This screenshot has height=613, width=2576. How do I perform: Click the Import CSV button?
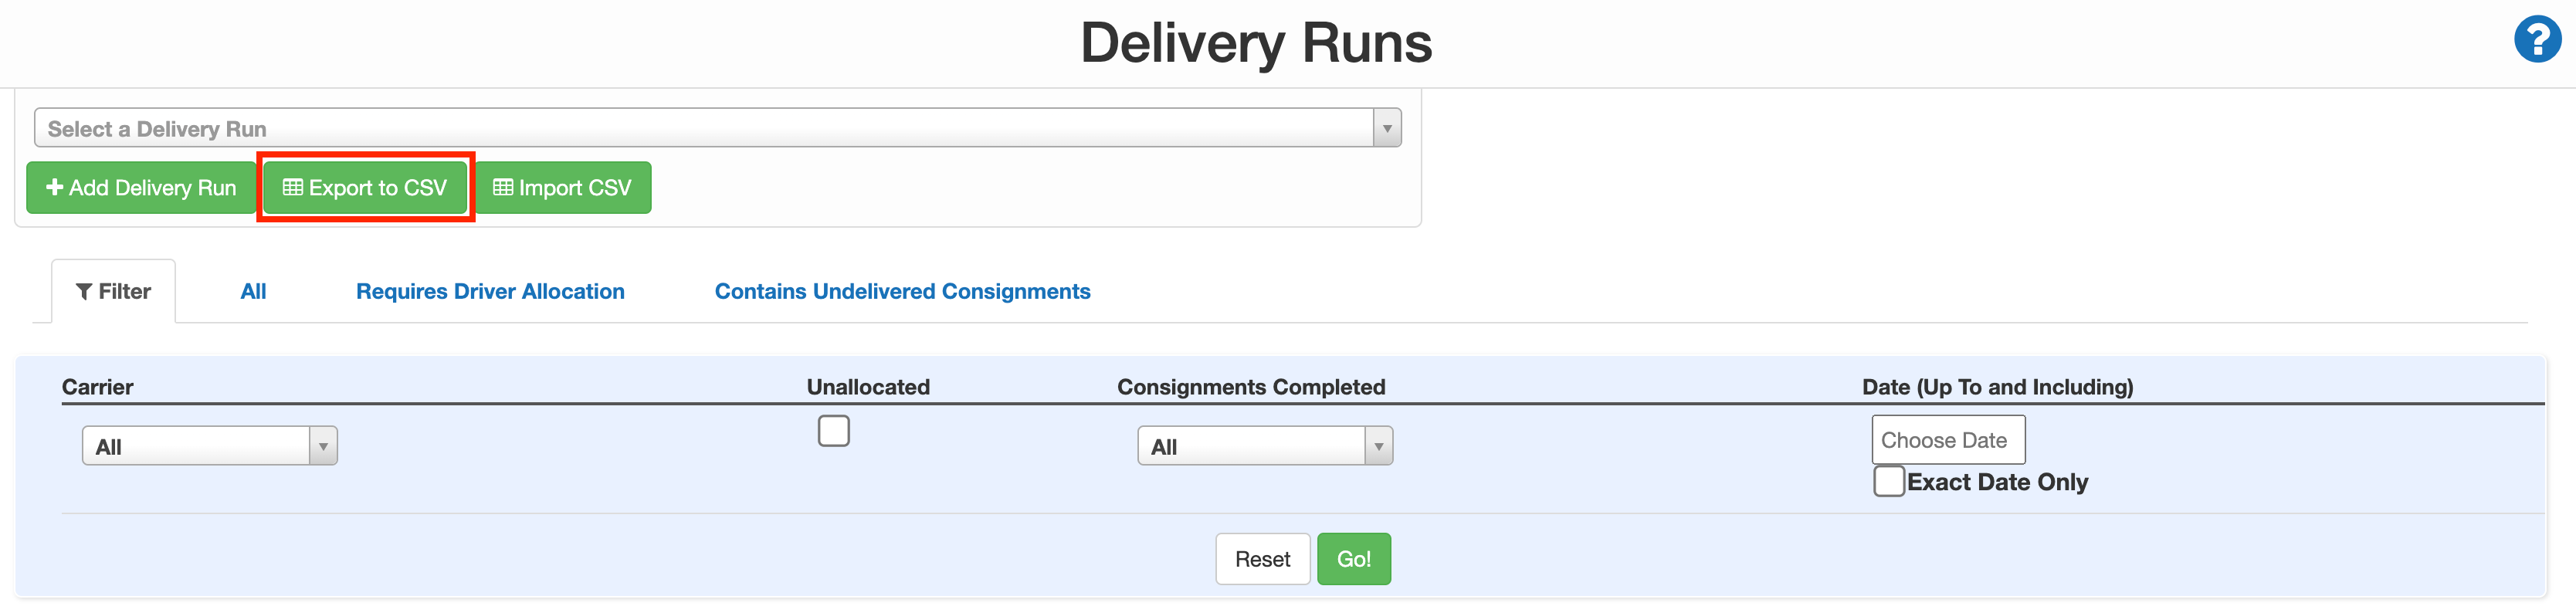[563, 187]
